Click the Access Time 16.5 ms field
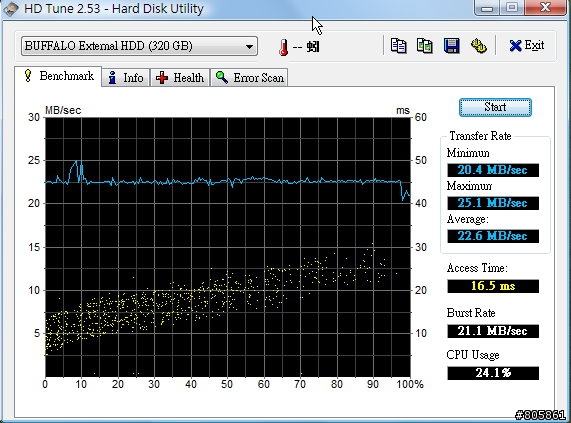The width and height of the screenshot is (571, 423). (493, 286)
